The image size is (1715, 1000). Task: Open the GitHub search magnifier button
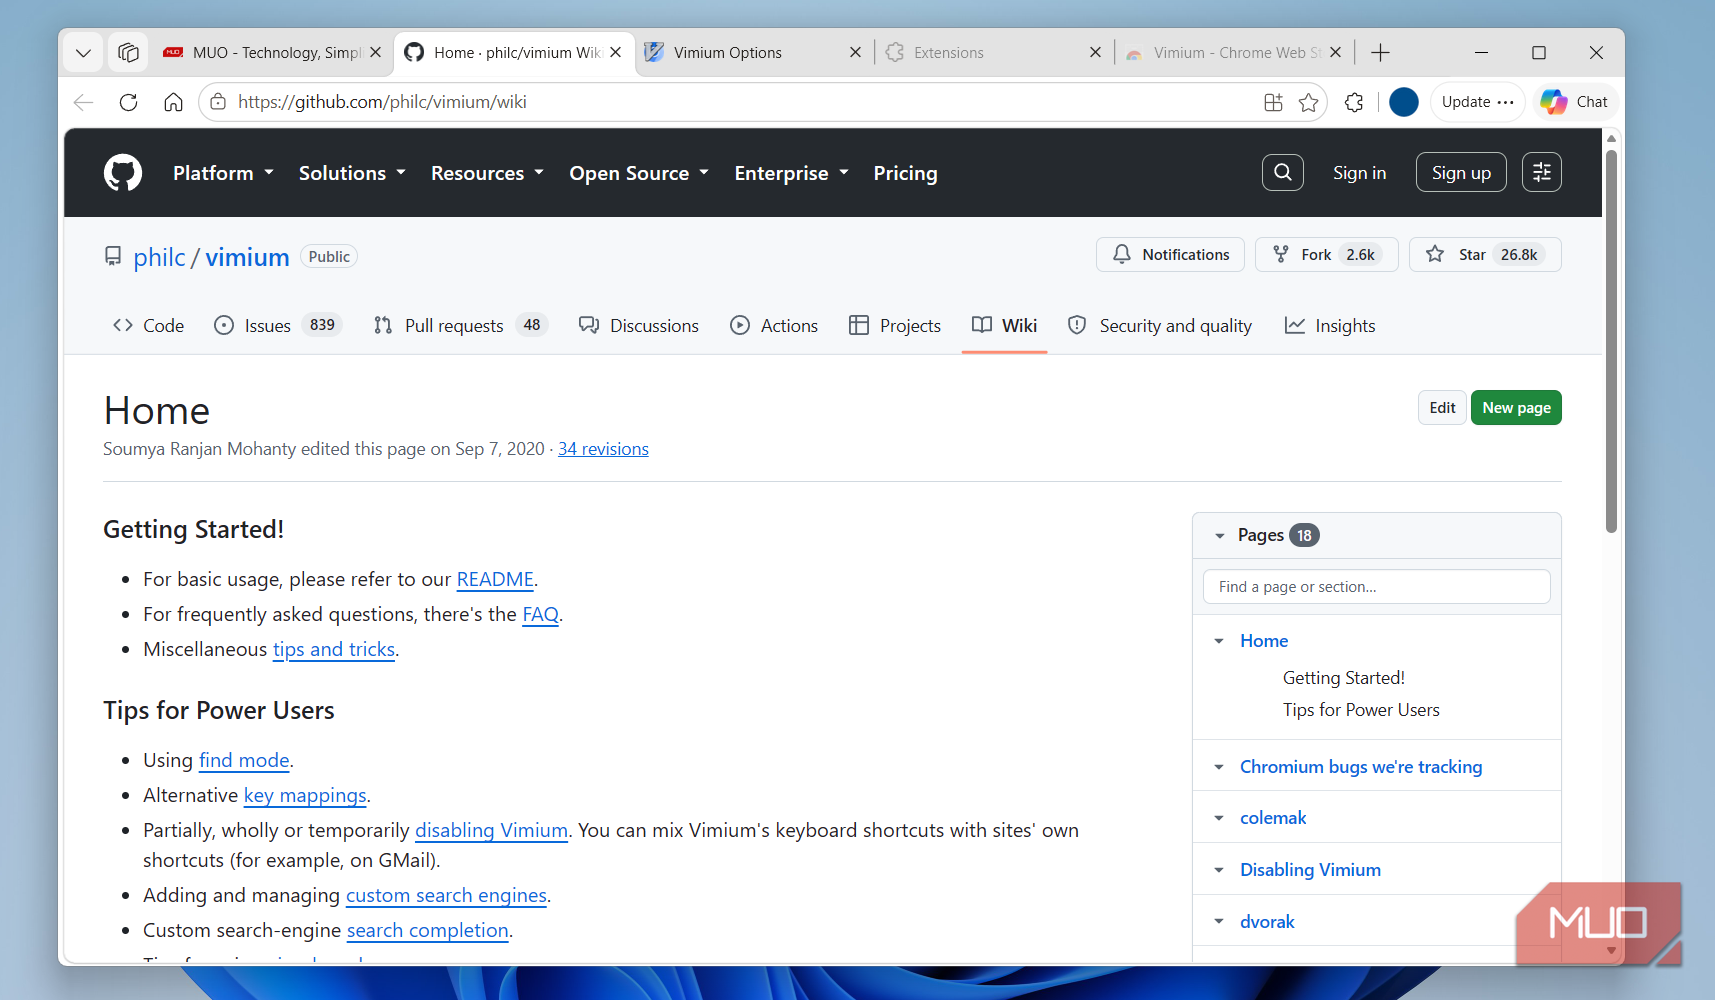(x=1282, y=172)
